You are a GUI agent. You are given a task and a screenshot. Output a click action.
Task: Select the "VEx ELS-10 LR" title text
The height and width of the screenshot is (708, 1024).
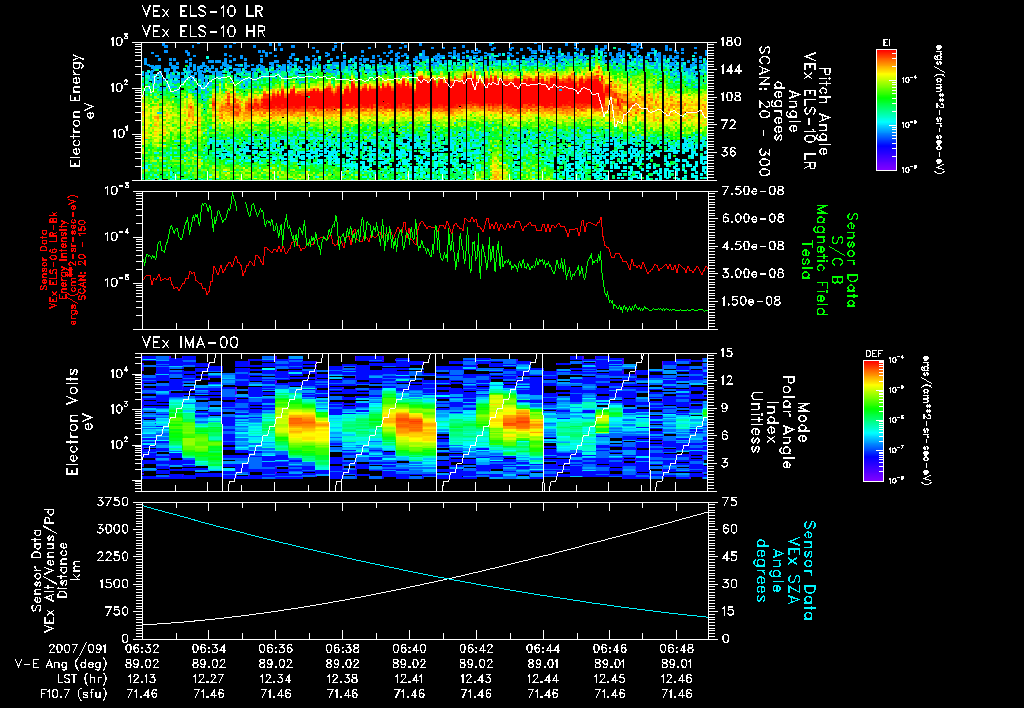203,12
